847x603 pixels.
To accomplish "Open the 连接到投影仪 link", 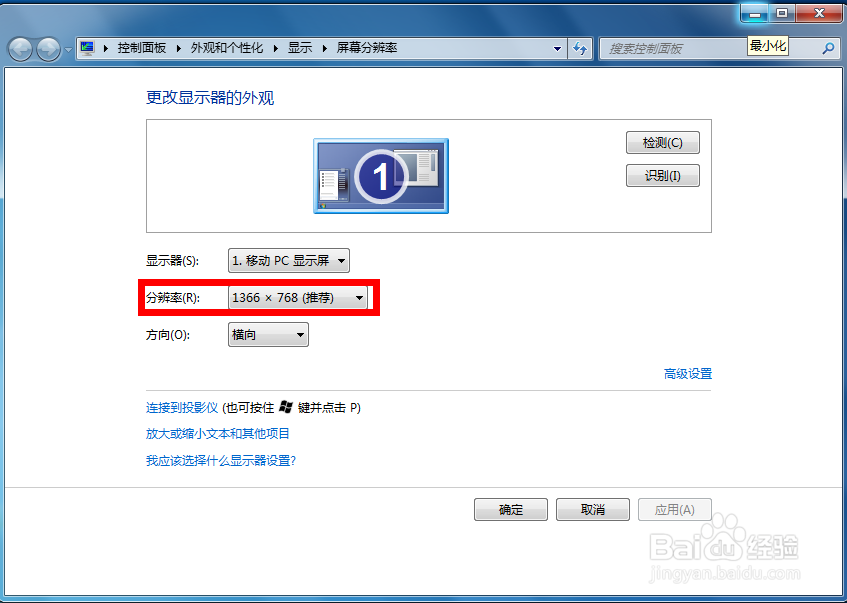I will 182,407.
